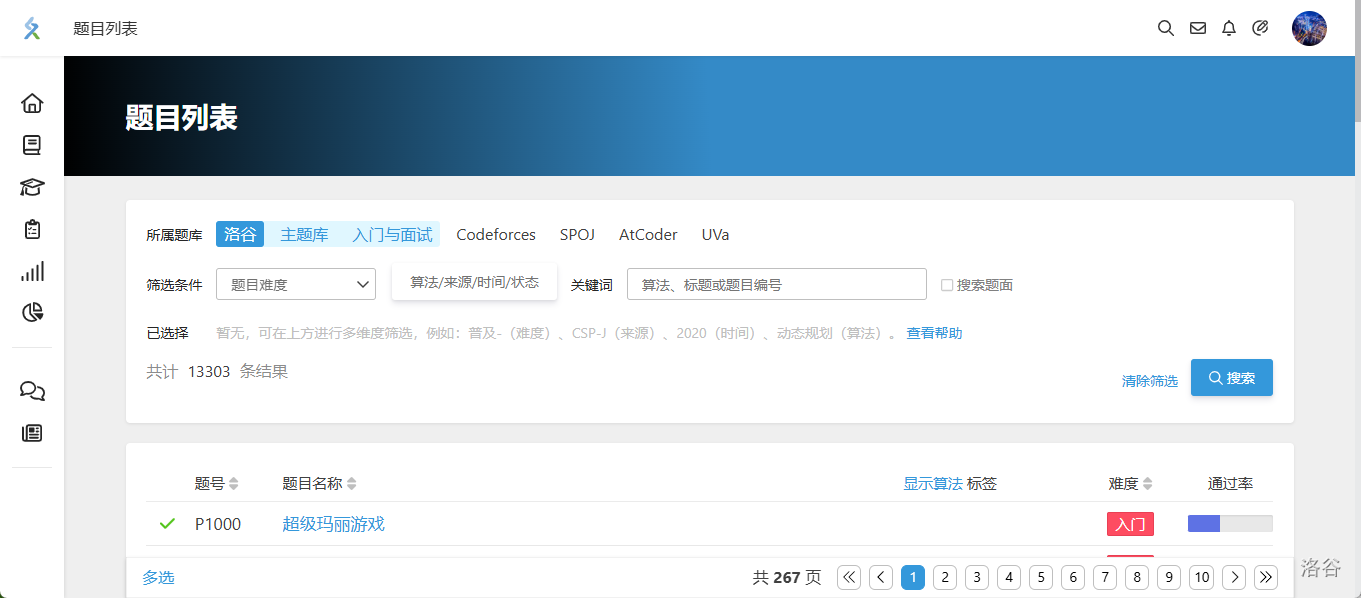
Task: Click the clipboard contests icon in sidebar
Action: pos(32,229)
